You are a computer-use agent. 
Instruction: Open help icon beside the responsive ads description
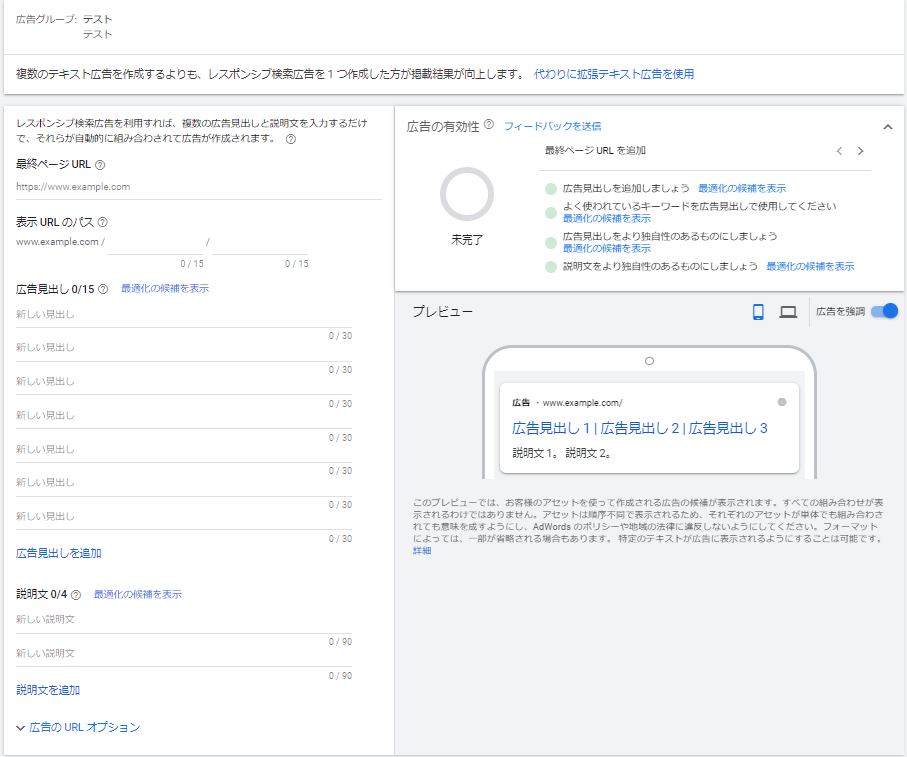pos(291,139)
